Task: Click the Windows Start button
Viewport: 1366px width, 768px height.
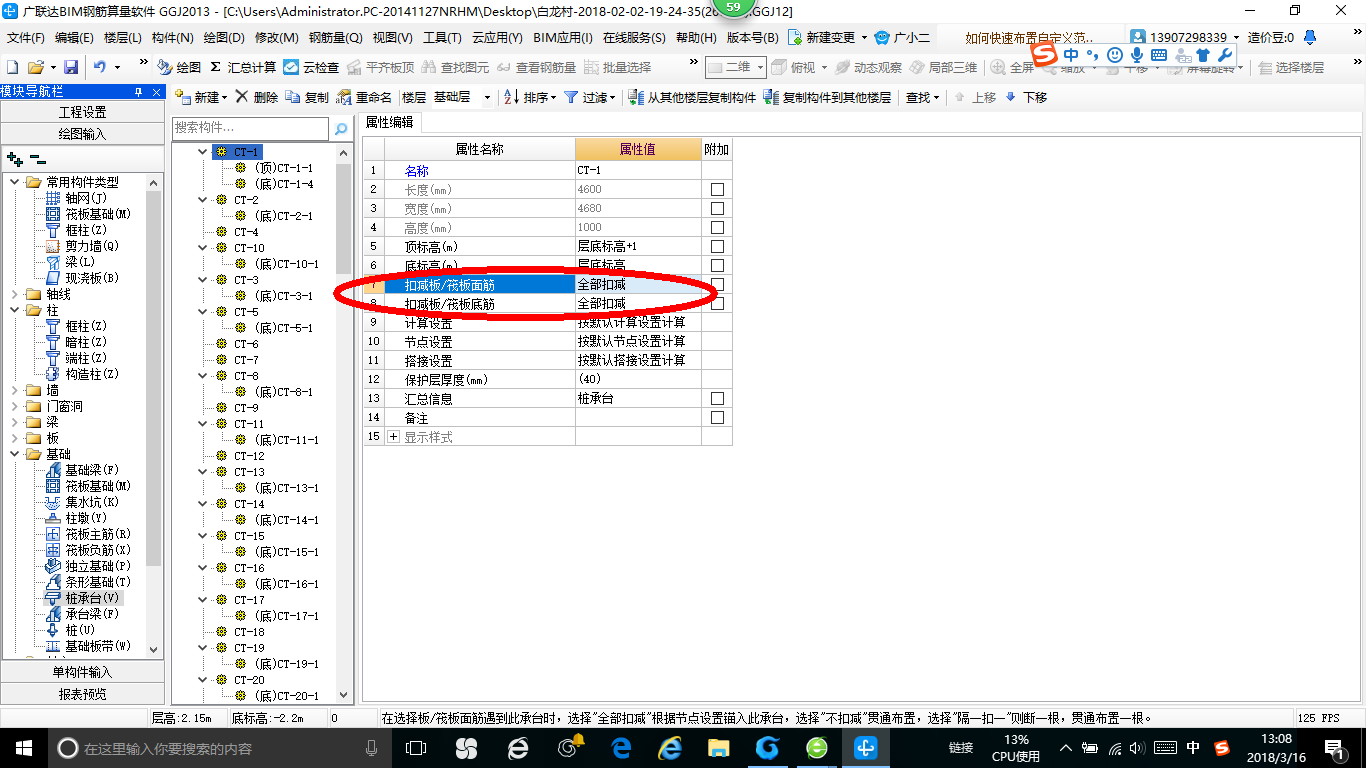Action: click(22, 747)
